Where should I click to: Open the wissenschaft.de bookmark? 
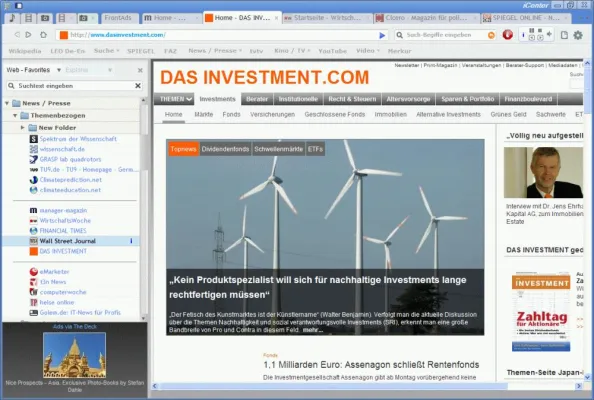point(62,149)
